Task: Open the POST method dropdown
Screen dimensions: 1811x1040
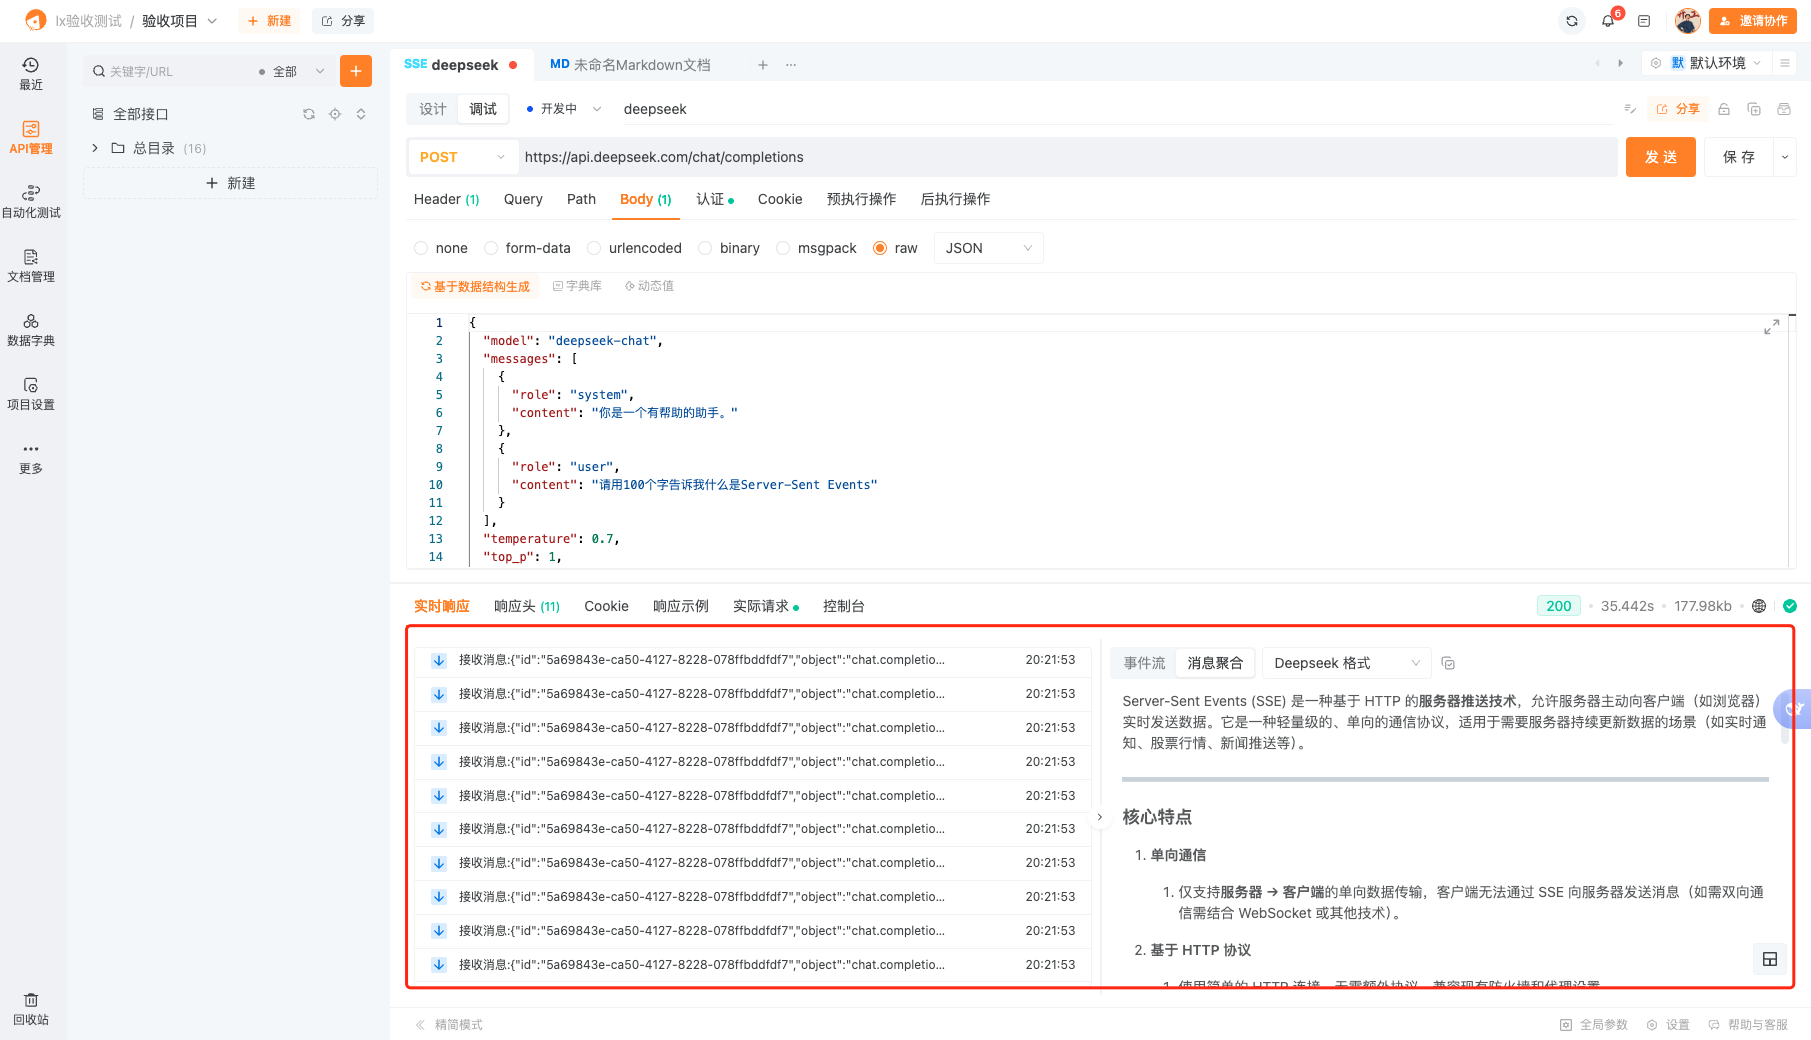Action: click(x=462, y=157)
